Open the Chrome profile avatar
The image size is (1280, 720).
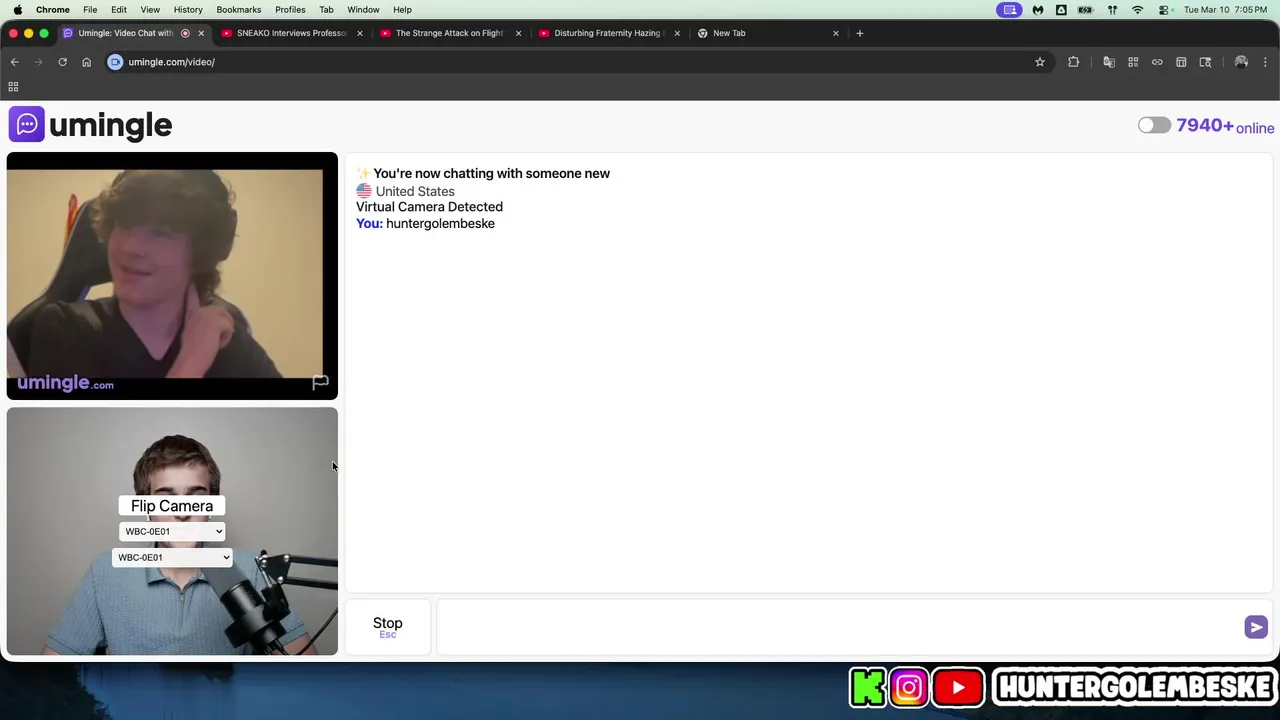tap(1241, 62)
